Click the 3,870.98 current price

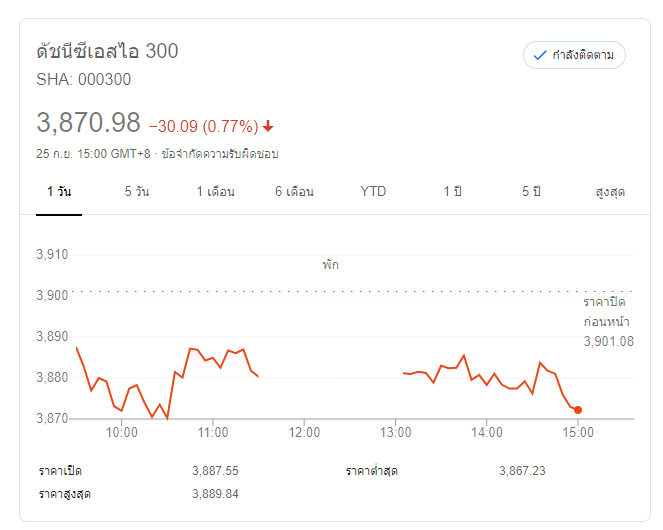click(x=89, y=124)
